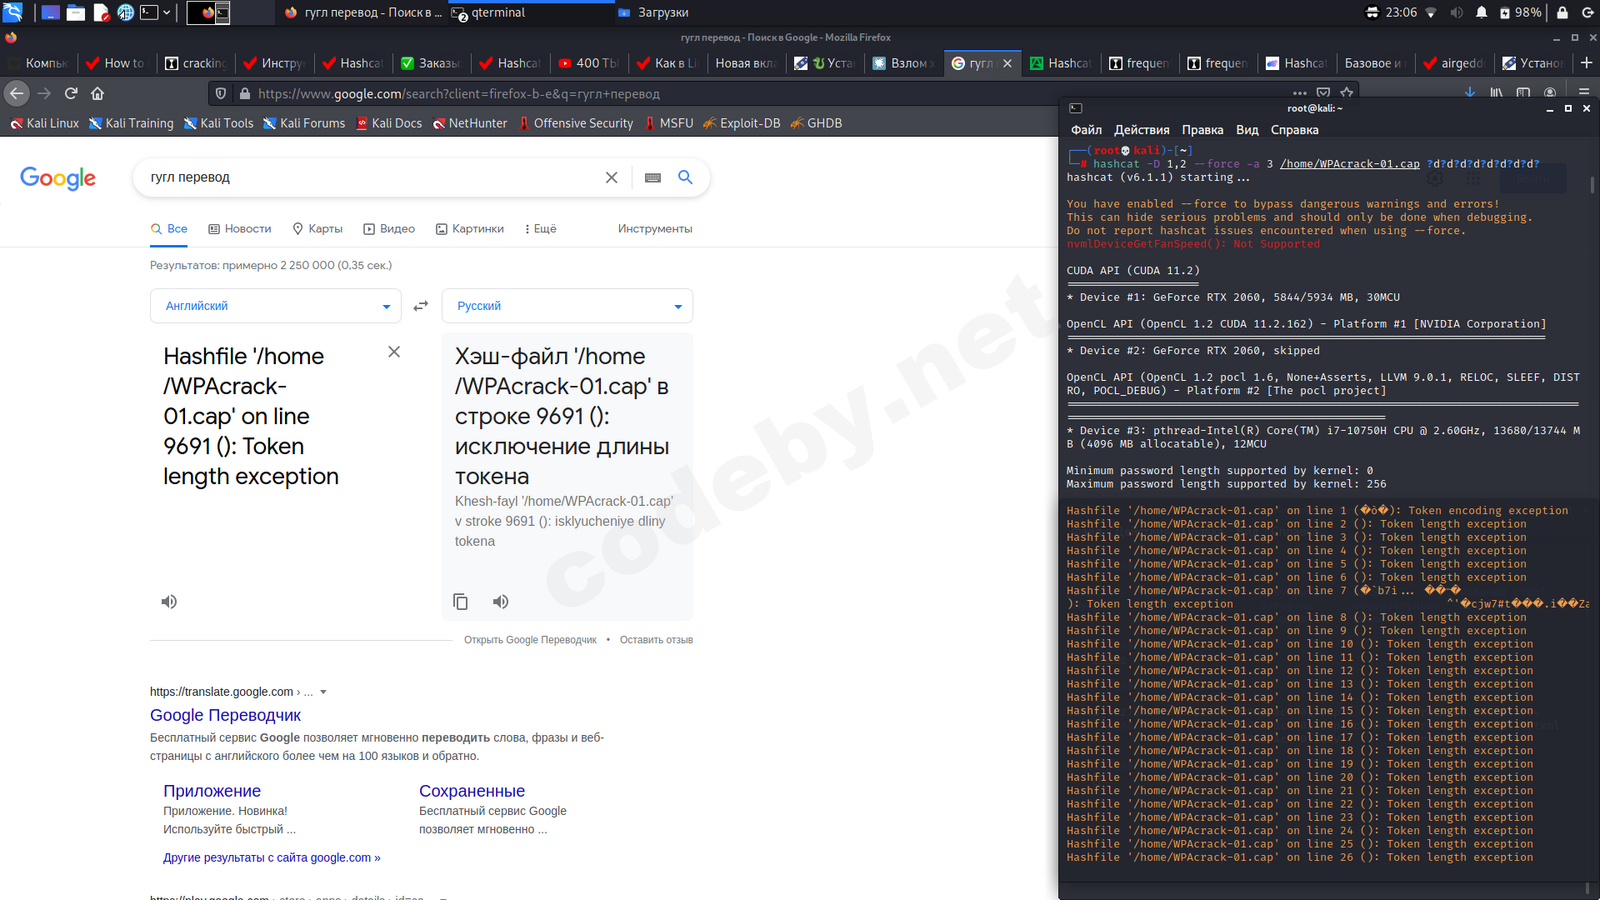Click the Google search input field
Screen dimensions: 1600x900
[x=370, y=177]
